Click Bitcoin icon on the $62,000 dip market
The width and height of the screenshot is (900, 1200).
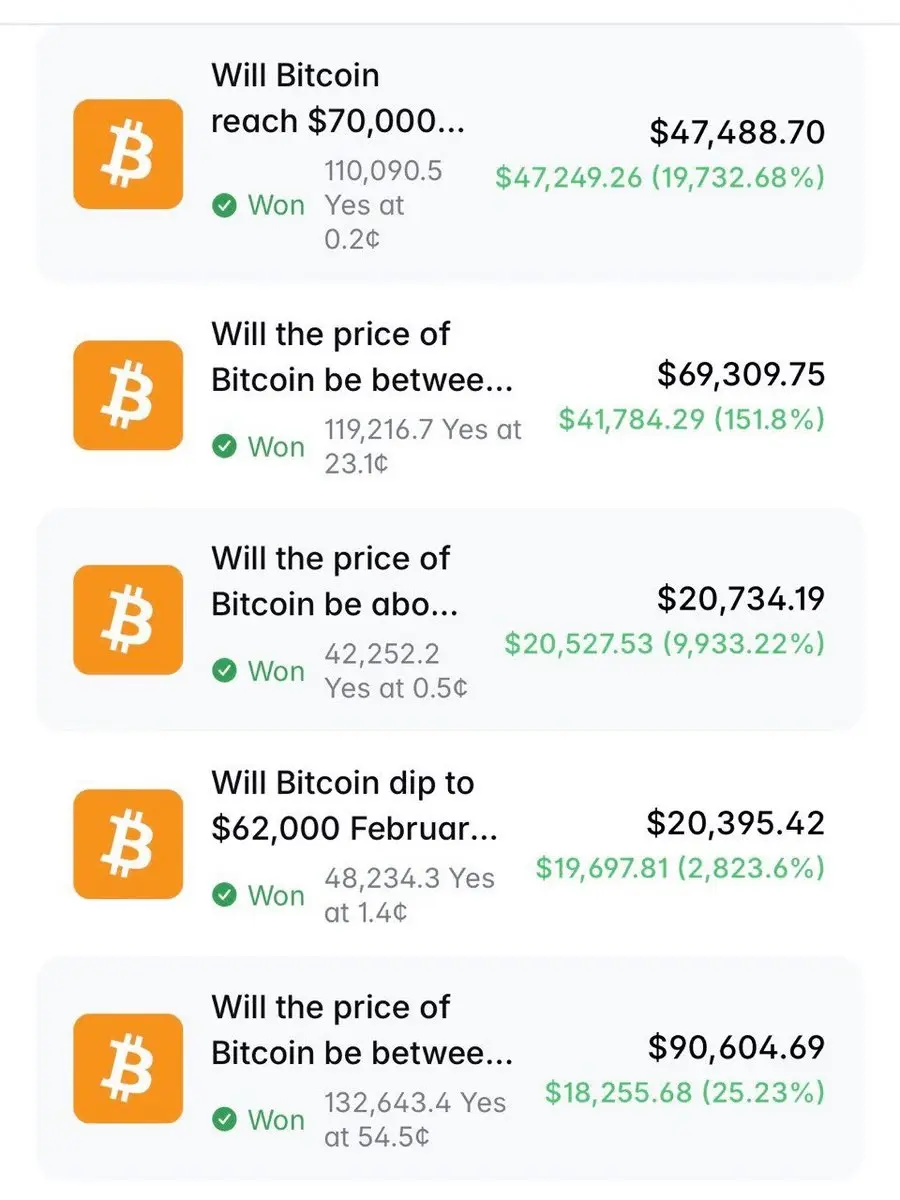128,843
